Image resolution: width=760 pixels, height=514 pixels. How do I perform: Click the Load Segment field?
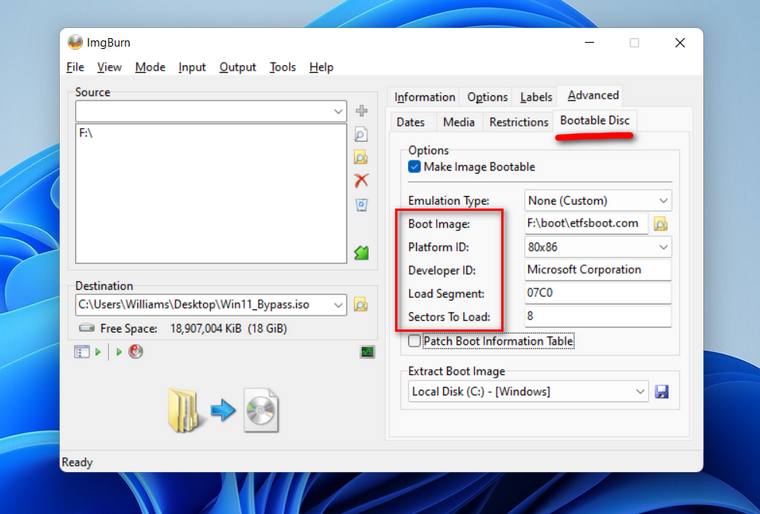click(x=598, y=293)
